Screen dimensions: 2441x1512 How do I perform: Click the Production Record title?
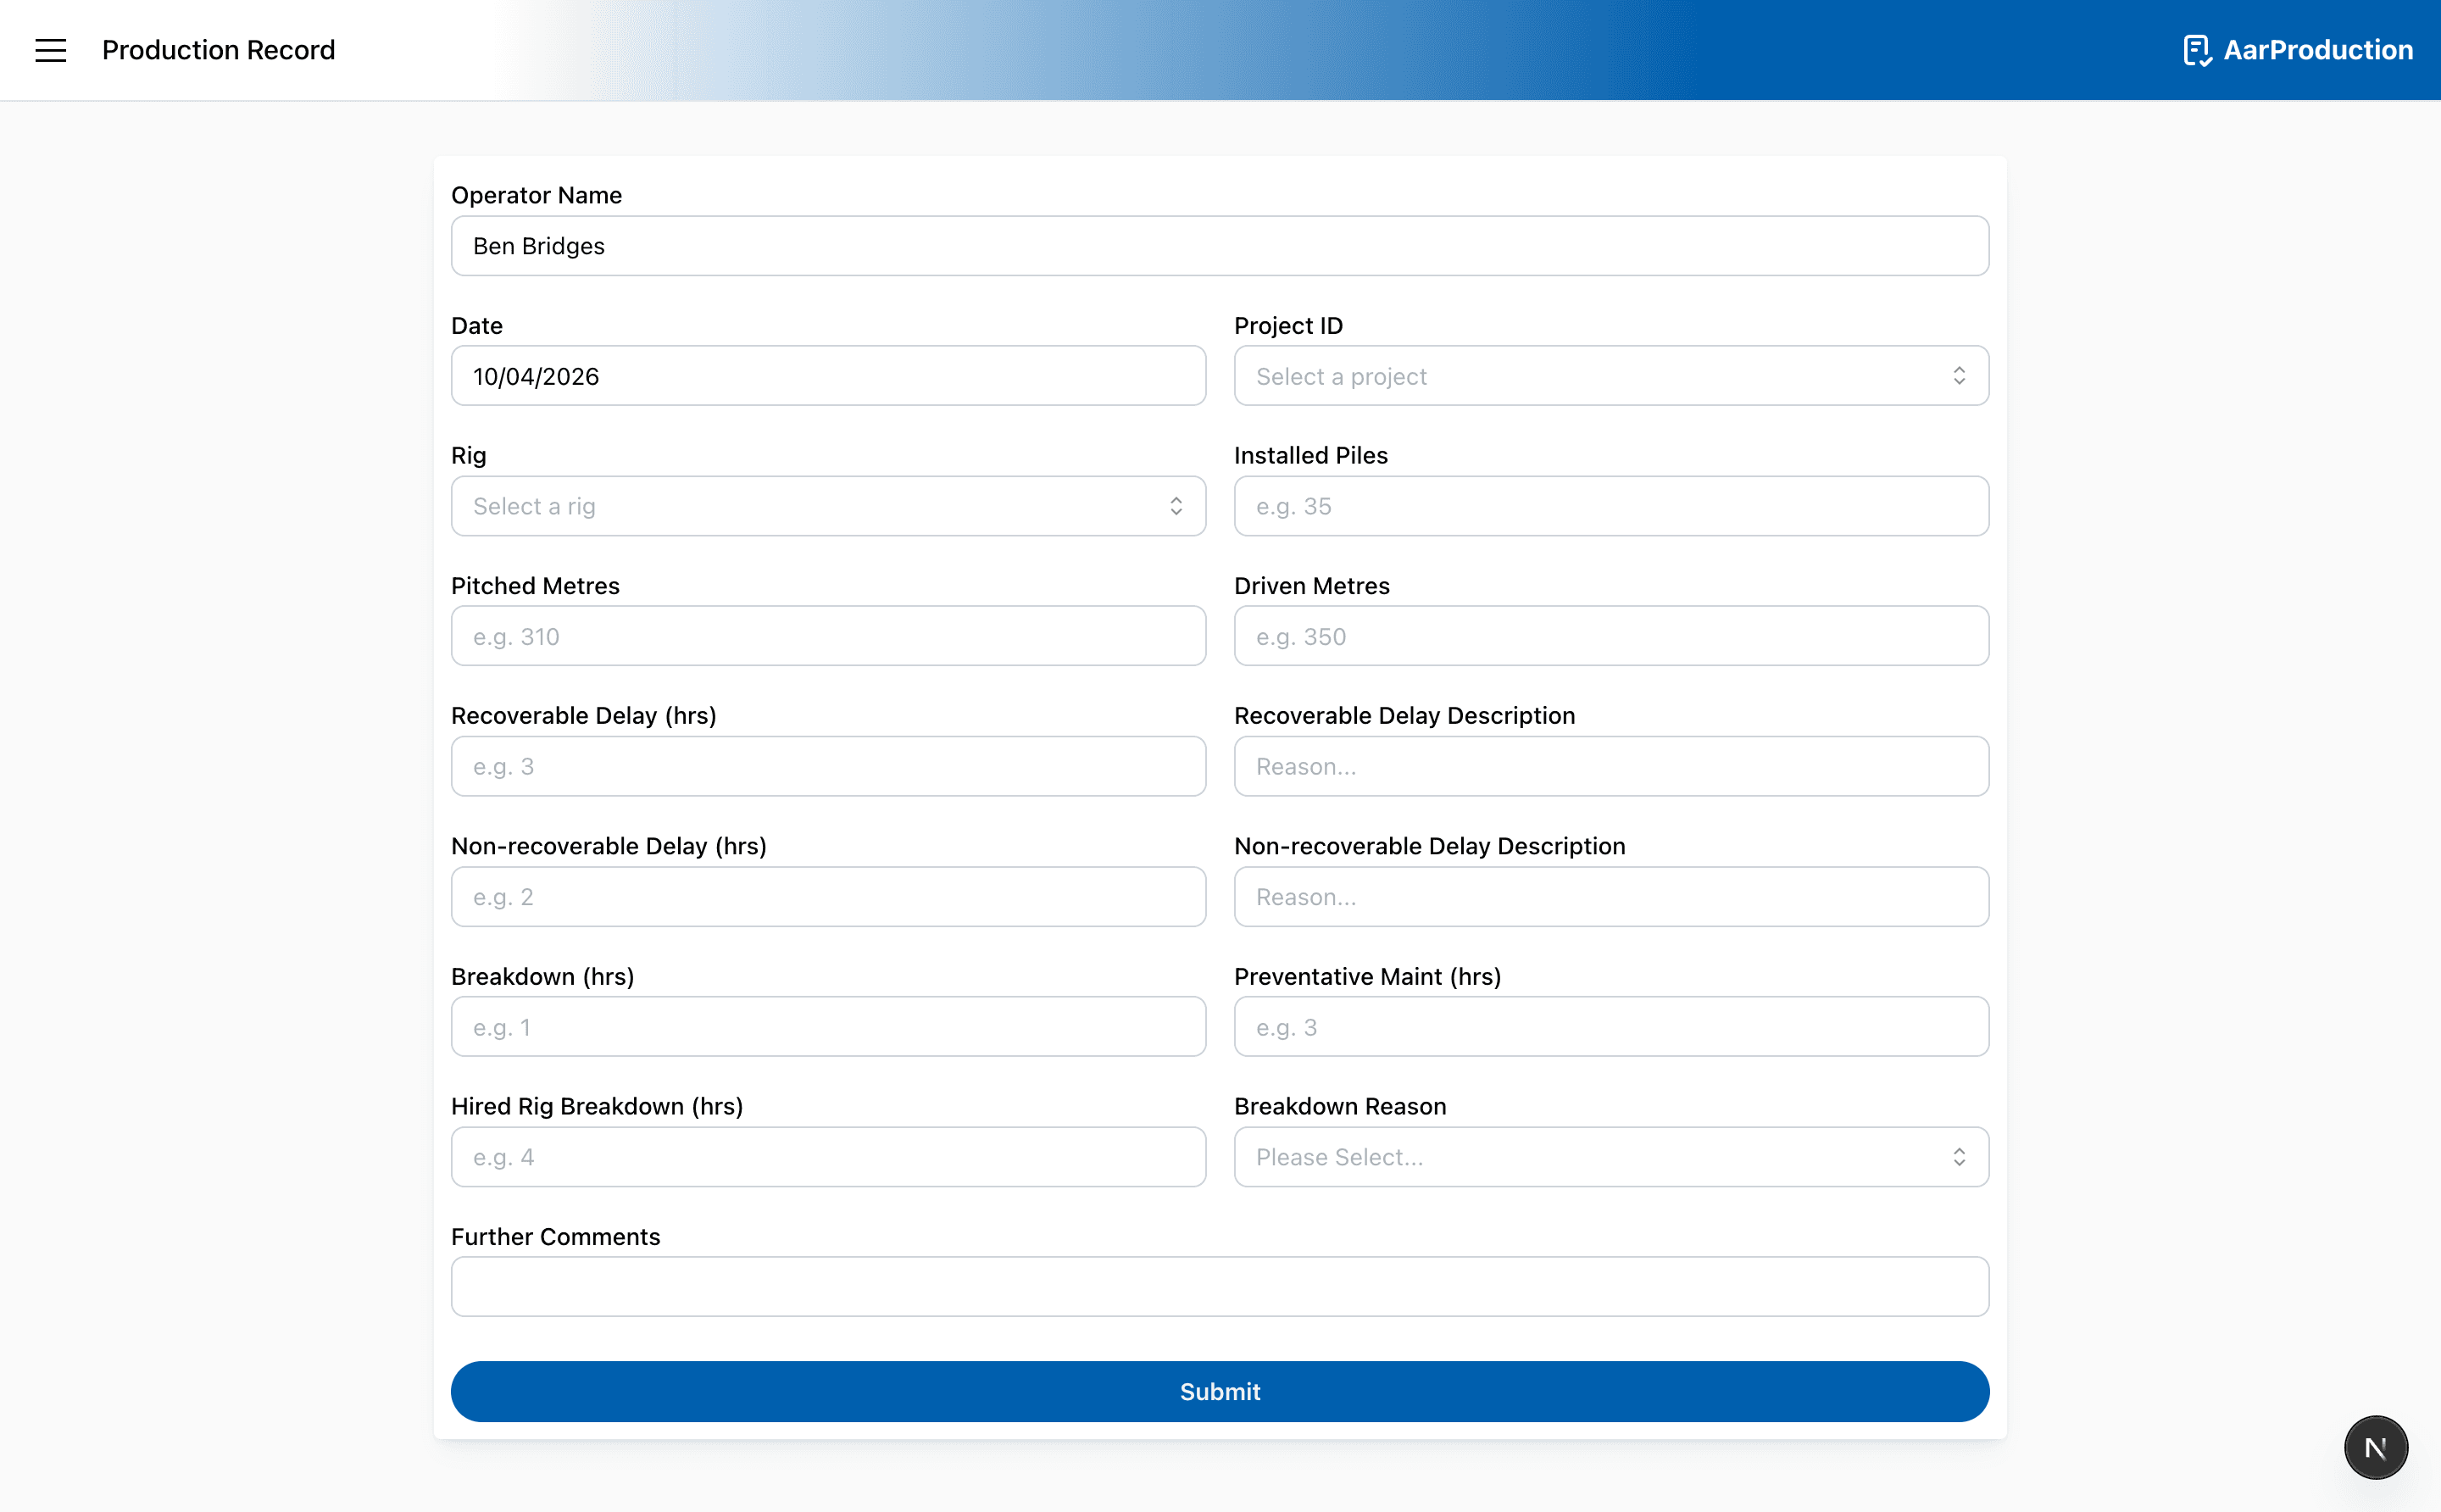(218, 50)
